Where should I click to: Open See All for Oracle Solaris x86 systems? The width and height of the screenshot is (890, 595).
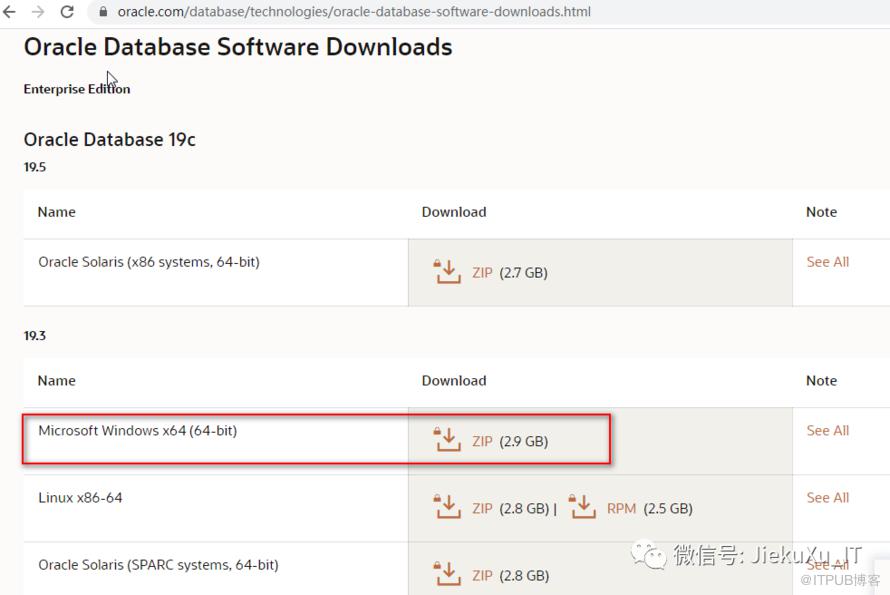[x=827, y=261]
